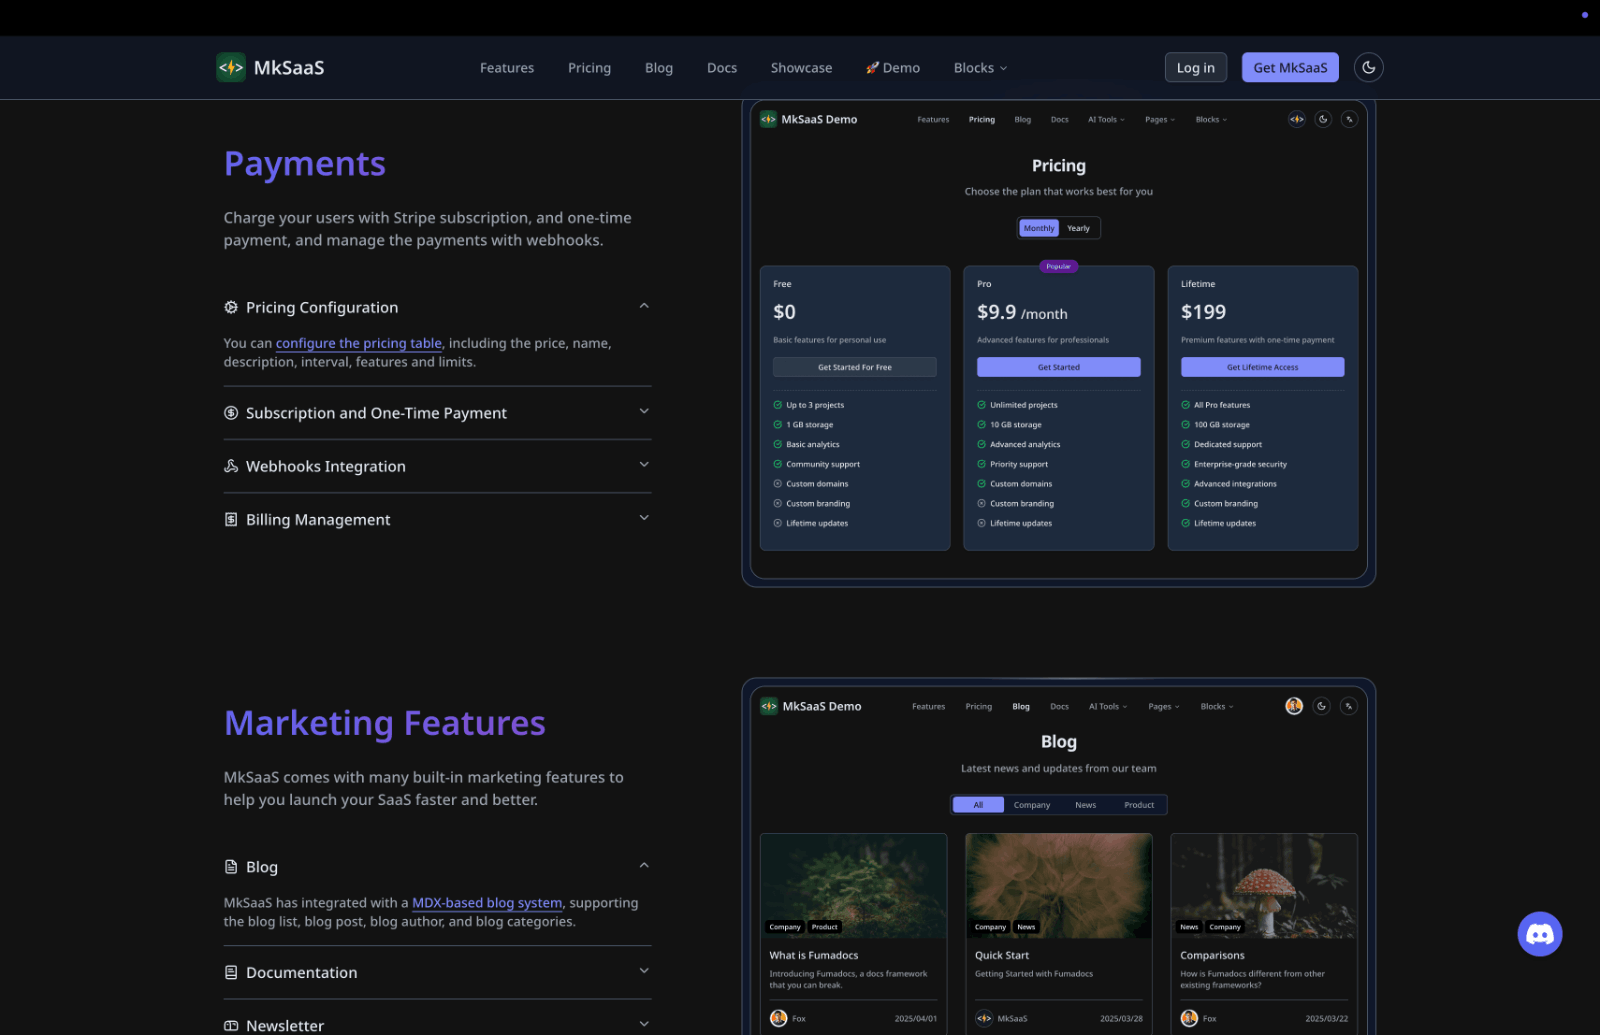The image size is (1600, 1035).
Task: Open Docs in main navigation
Action: 722,67
